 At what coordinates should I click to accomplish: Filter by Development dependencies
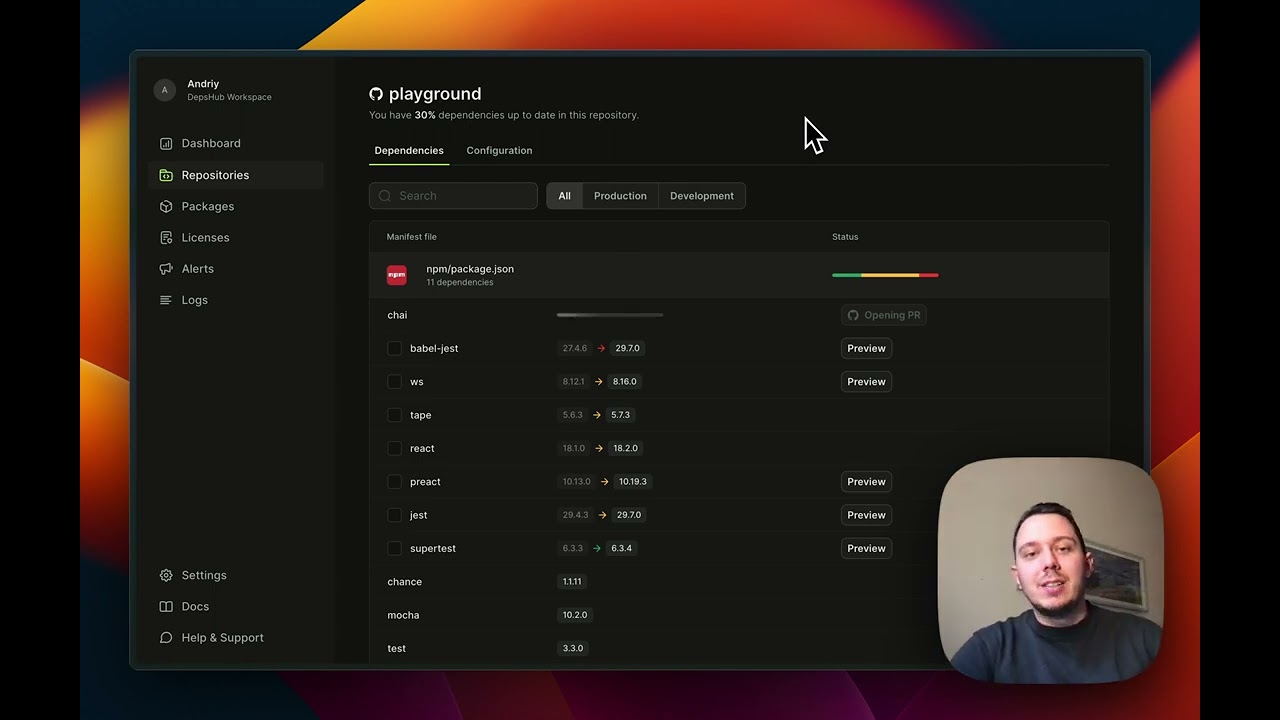click(x=702, y=196)
